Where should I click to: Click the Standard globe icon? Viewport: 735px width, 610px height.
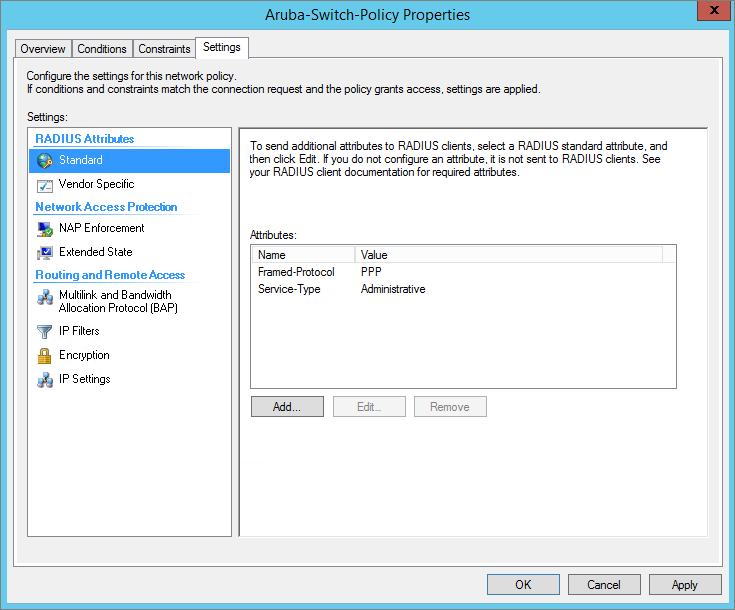45,161
